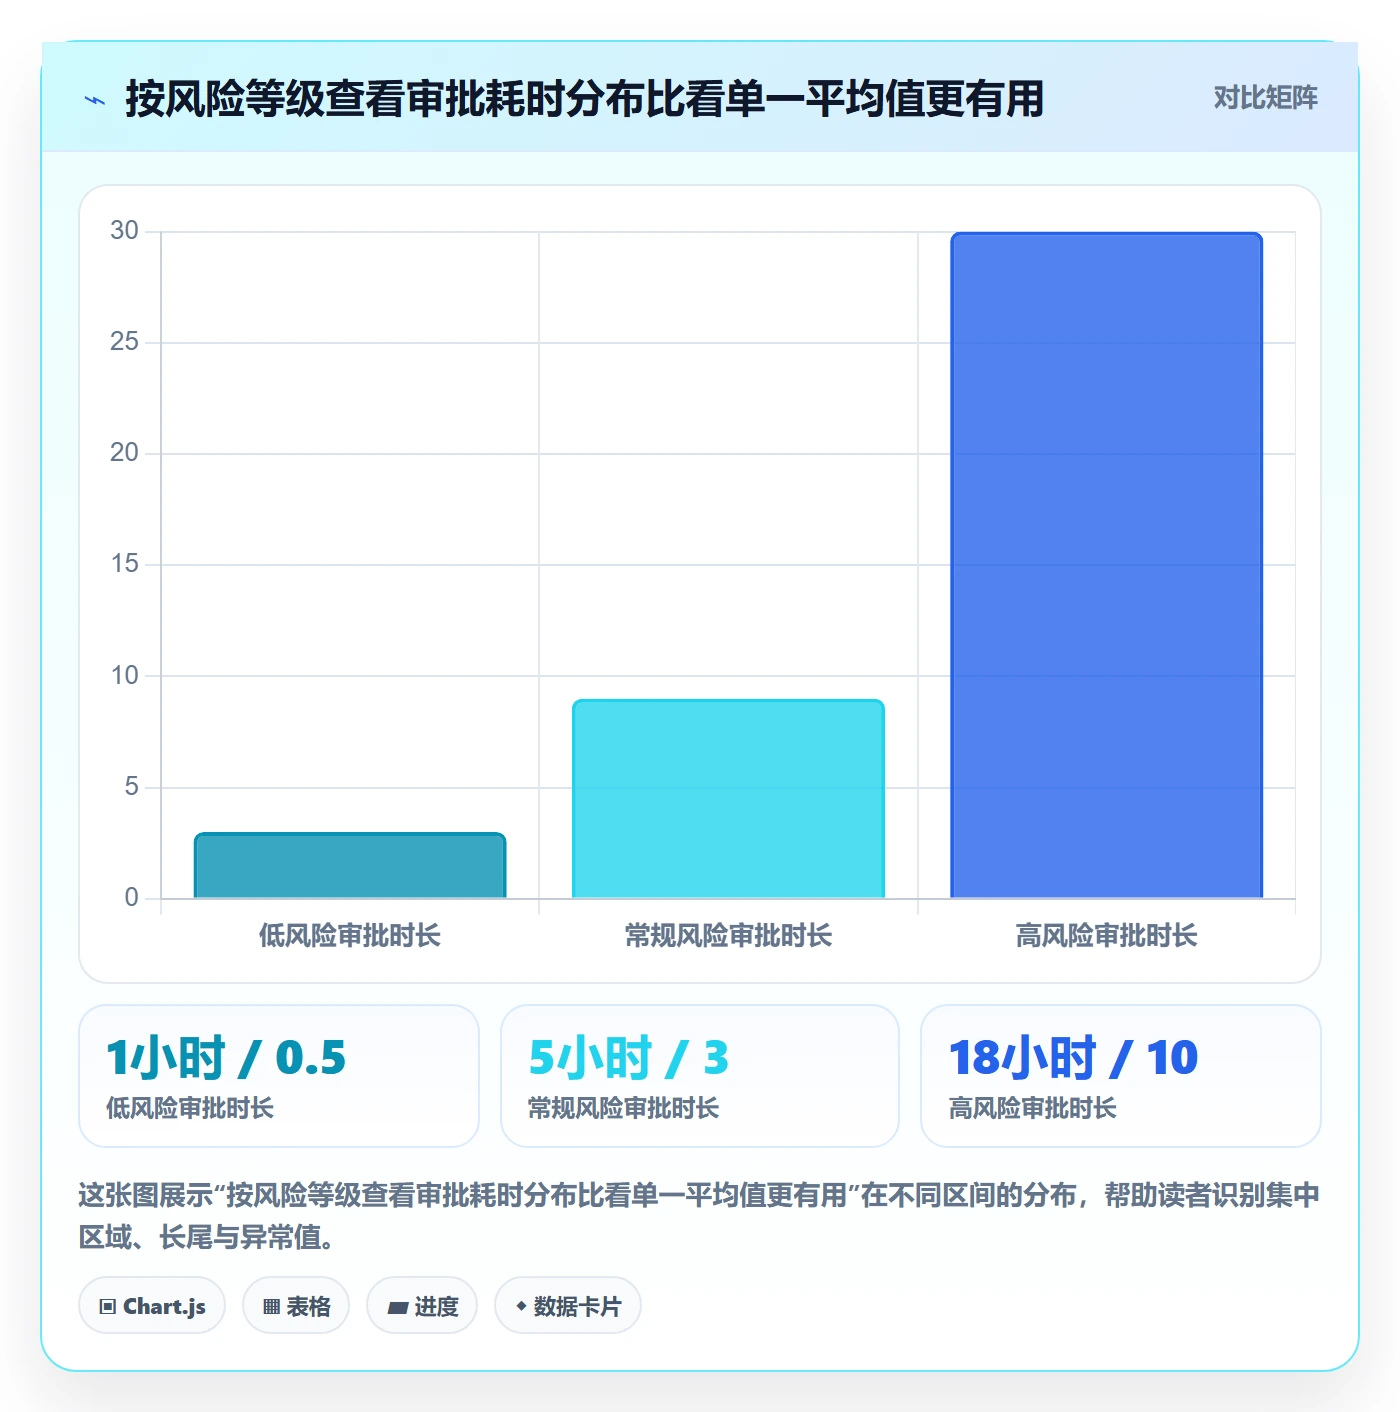Open the 5小时 / 3 data card
This screenshot has height=1412, width=1400.
[x=700, y=1076]
